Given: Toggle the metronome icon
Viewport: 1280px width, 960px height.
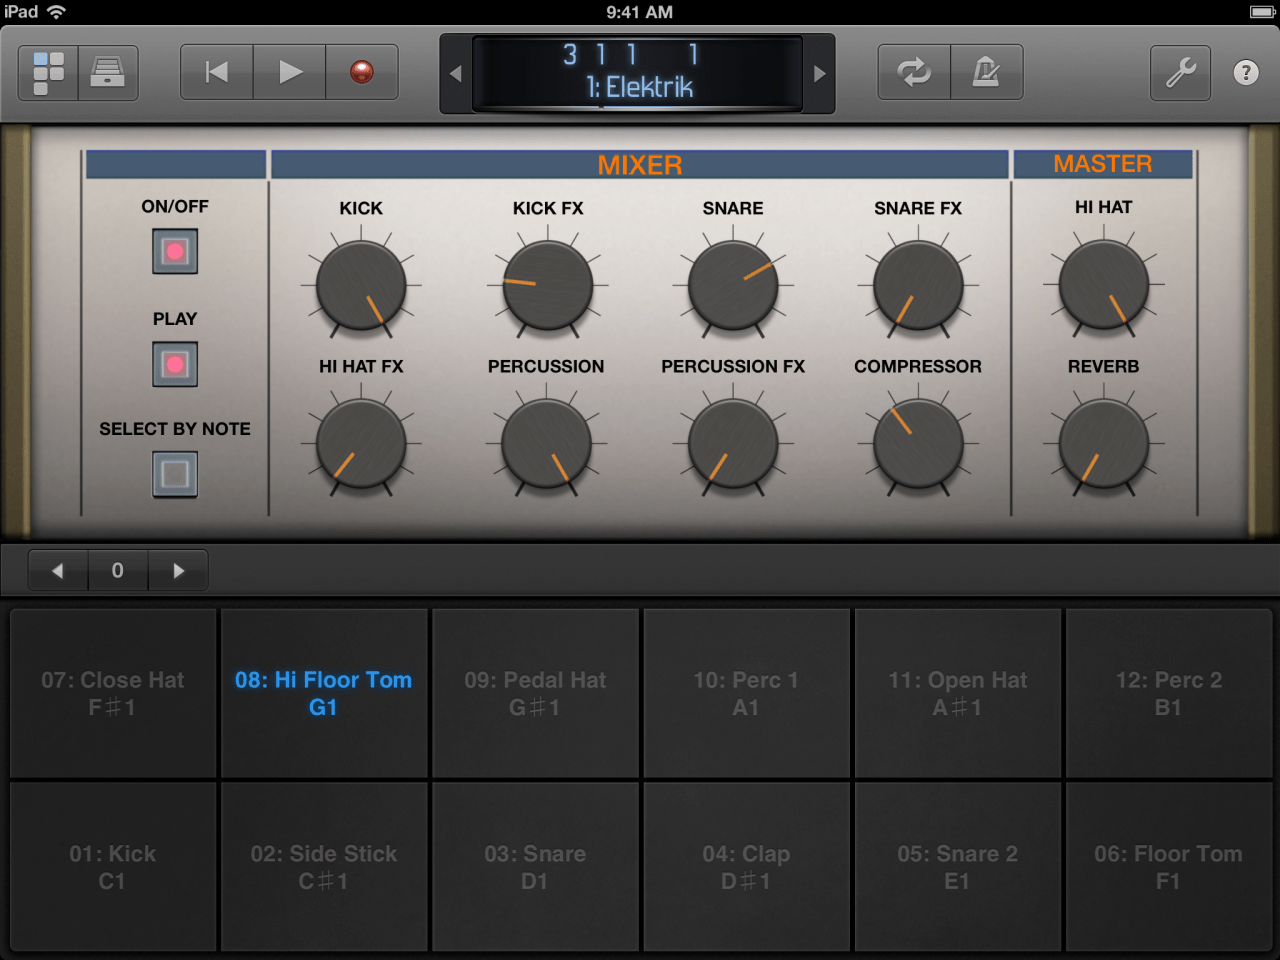Looking at the screenshot, I should [986, 72].
